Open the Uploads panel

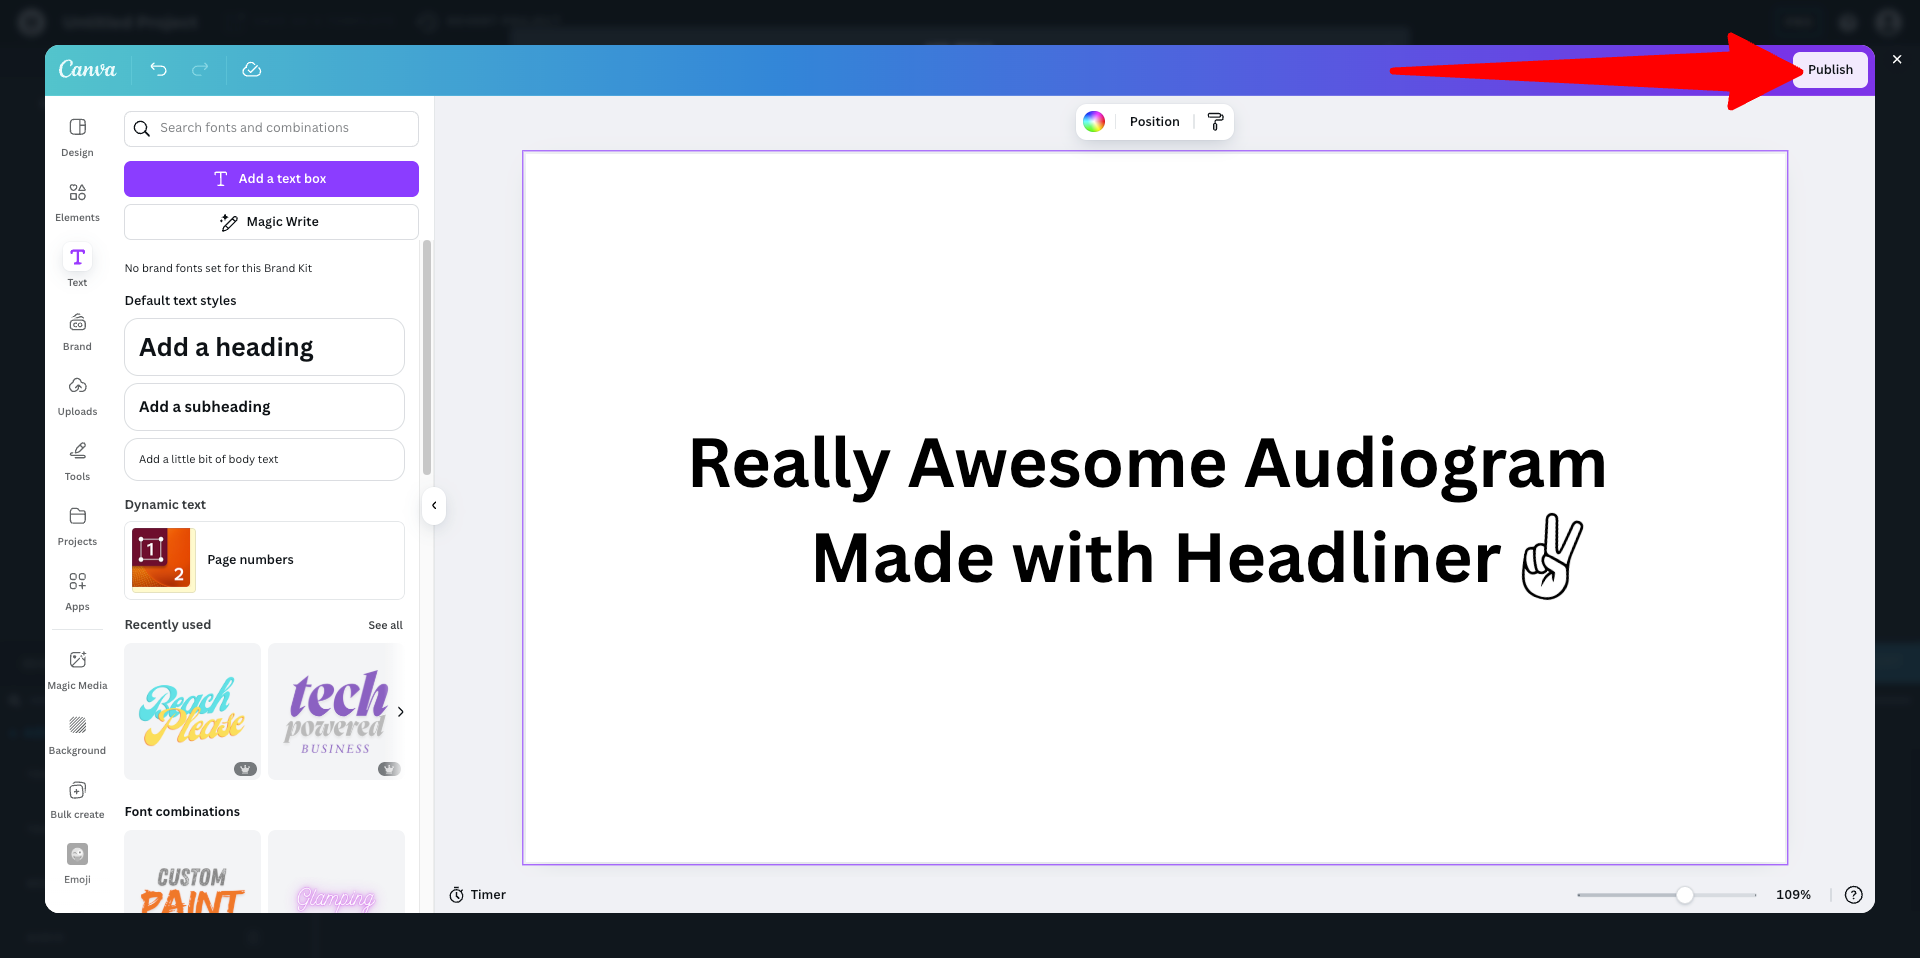(x=77, y=396)
